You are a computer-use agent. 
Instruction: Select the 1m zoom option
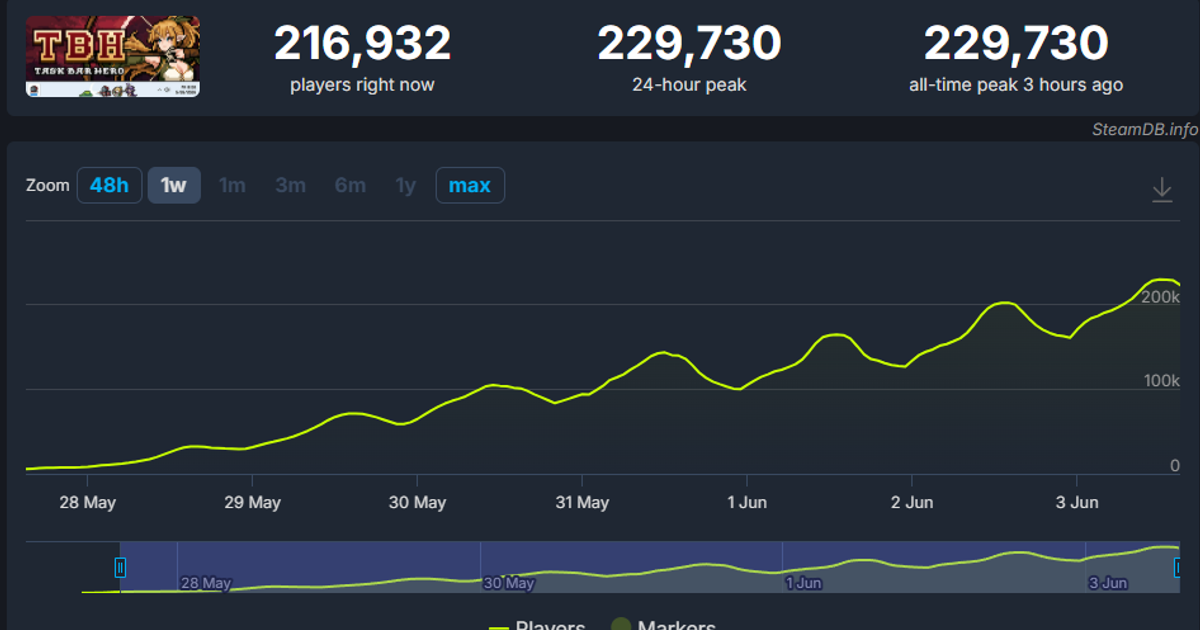click(232, 185)
